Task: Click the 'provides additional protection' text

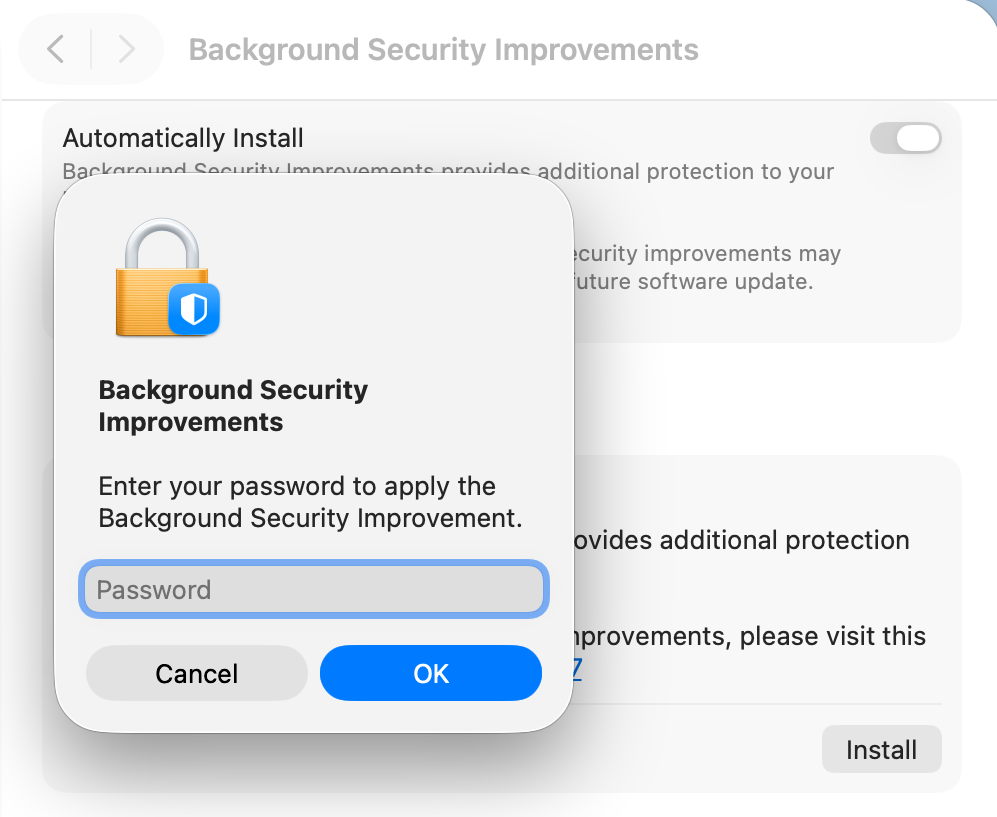Action: 740,540
